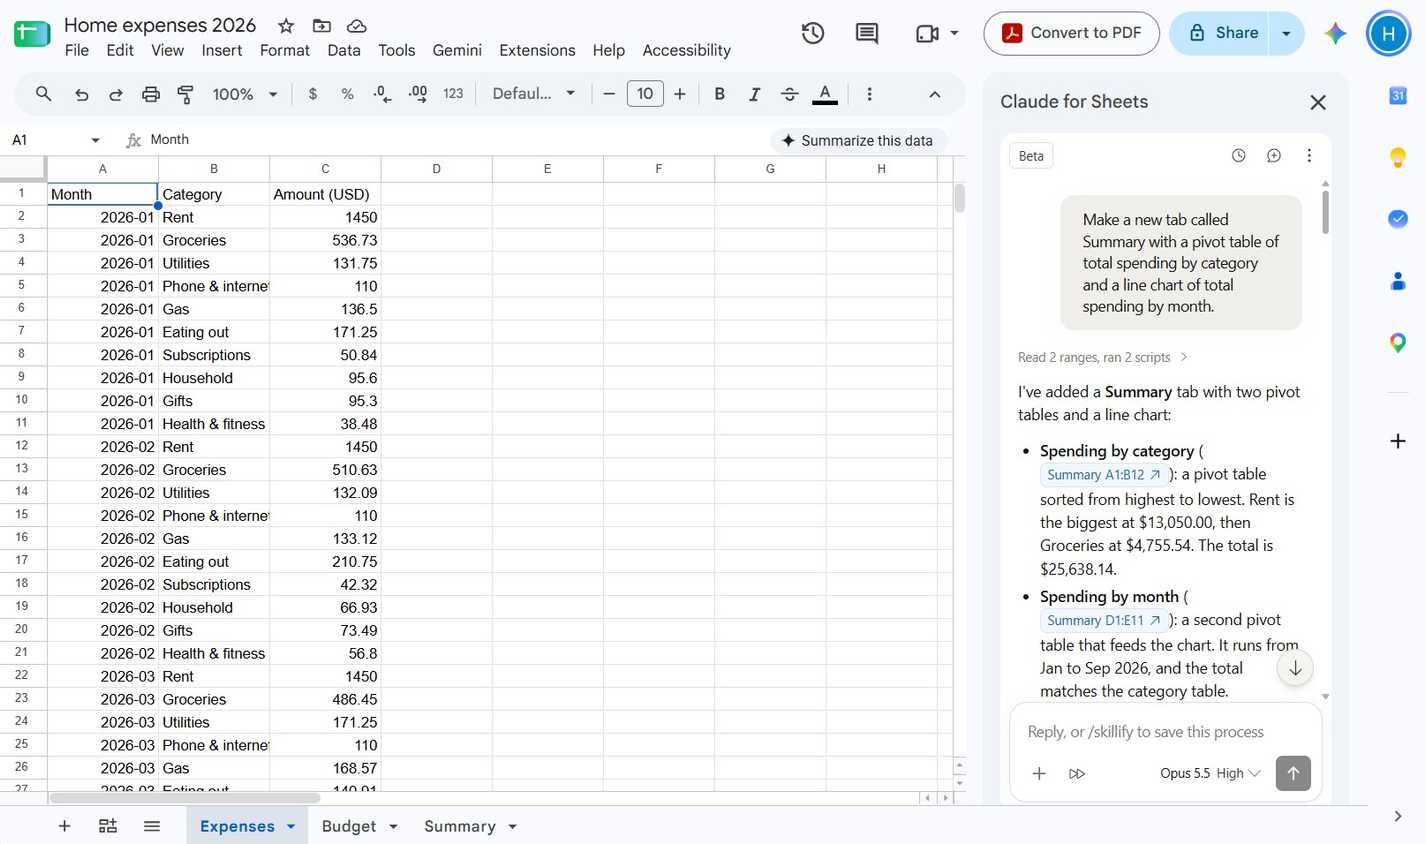Select the paint format roller
This screenshot has height=844, width=1426.
tap(185, 94)
